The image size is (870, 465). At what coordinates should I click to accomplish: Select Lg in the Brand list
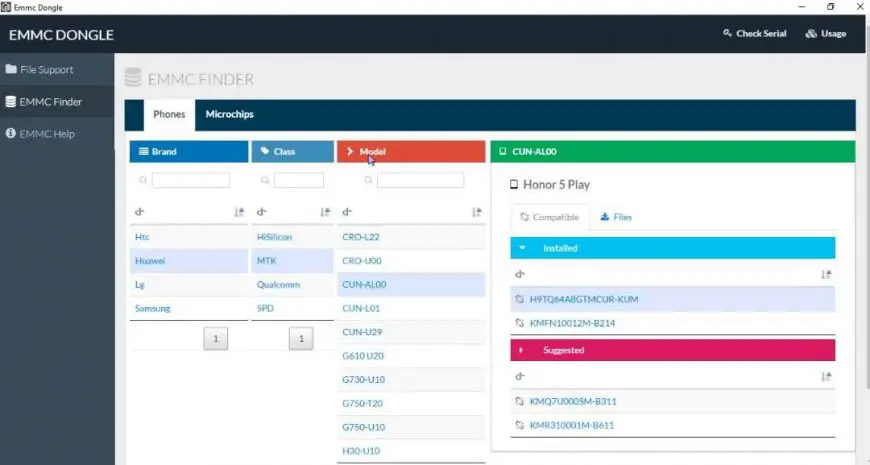(x=189, y=285)
